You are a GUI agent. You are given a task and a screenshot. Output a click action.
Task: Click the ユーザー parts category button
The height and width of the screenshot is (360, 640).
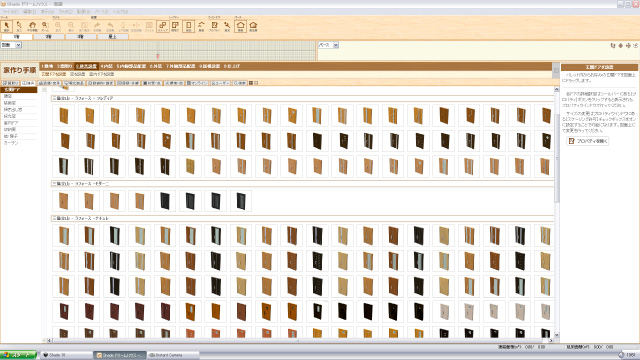click(221, 83)
